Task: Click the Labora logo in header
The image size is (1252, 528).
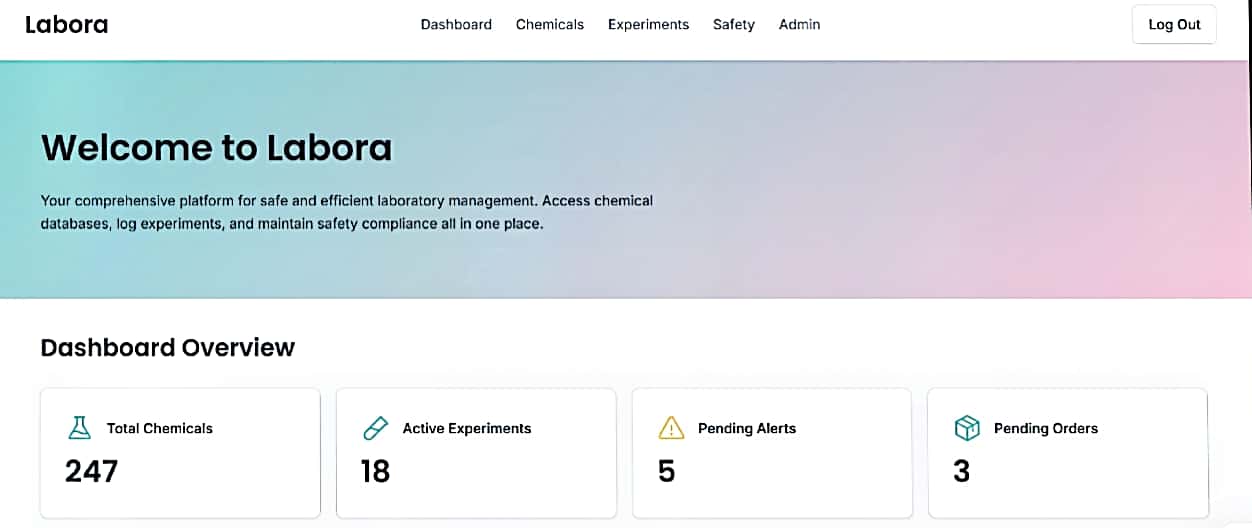Action: click(67, 25)
